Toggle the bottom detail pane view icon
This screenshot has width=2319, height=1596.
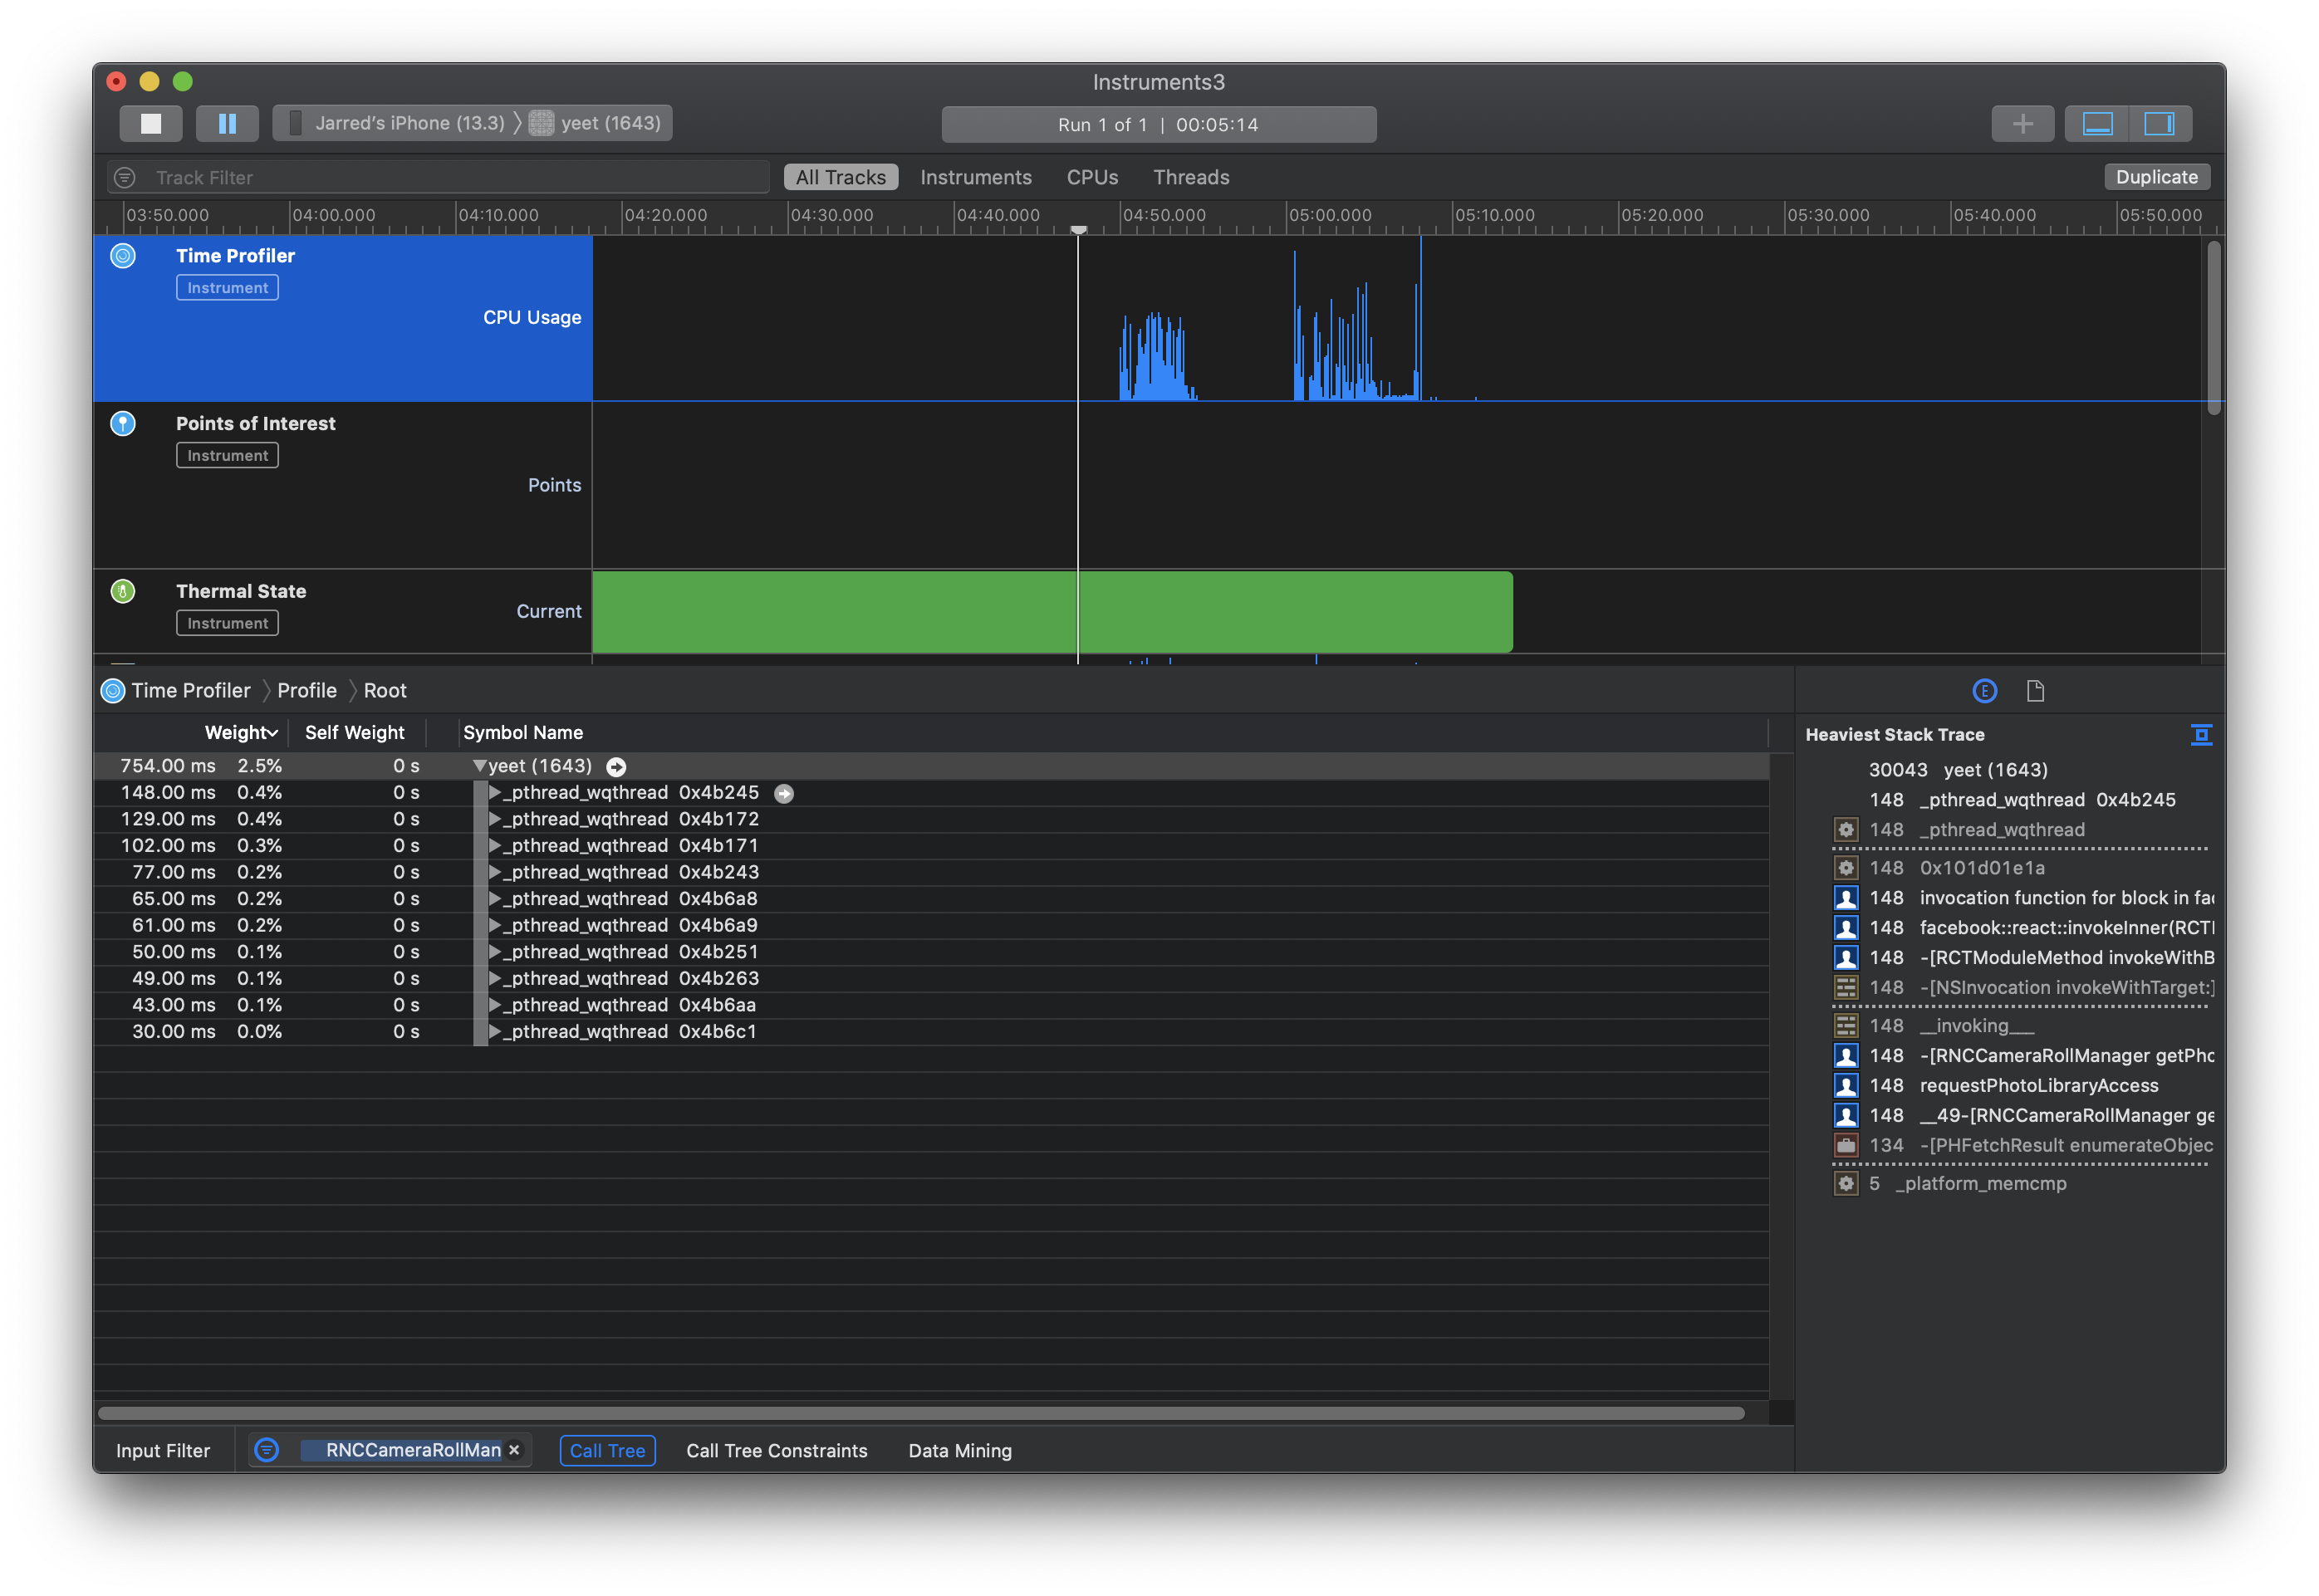(2097, 123)
